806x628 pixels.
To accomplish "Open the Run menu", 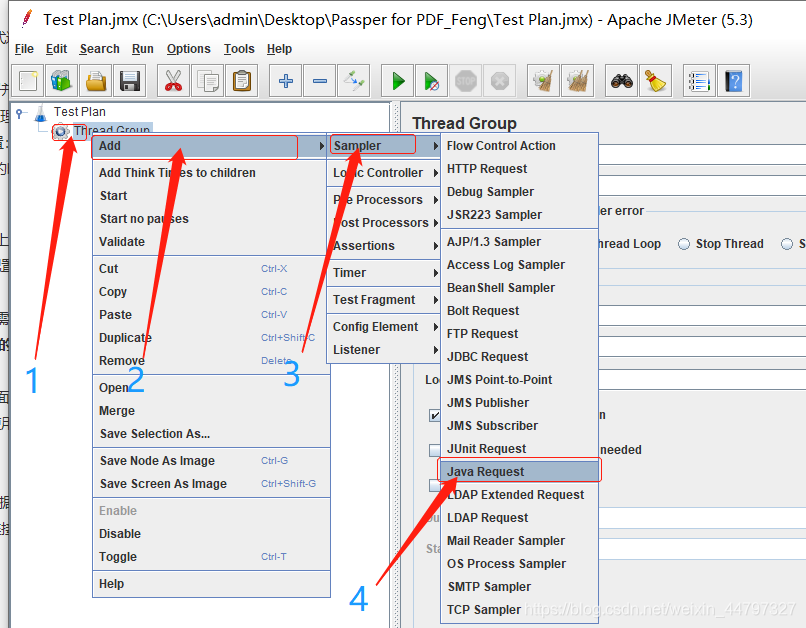I will [x=142, y=49].
